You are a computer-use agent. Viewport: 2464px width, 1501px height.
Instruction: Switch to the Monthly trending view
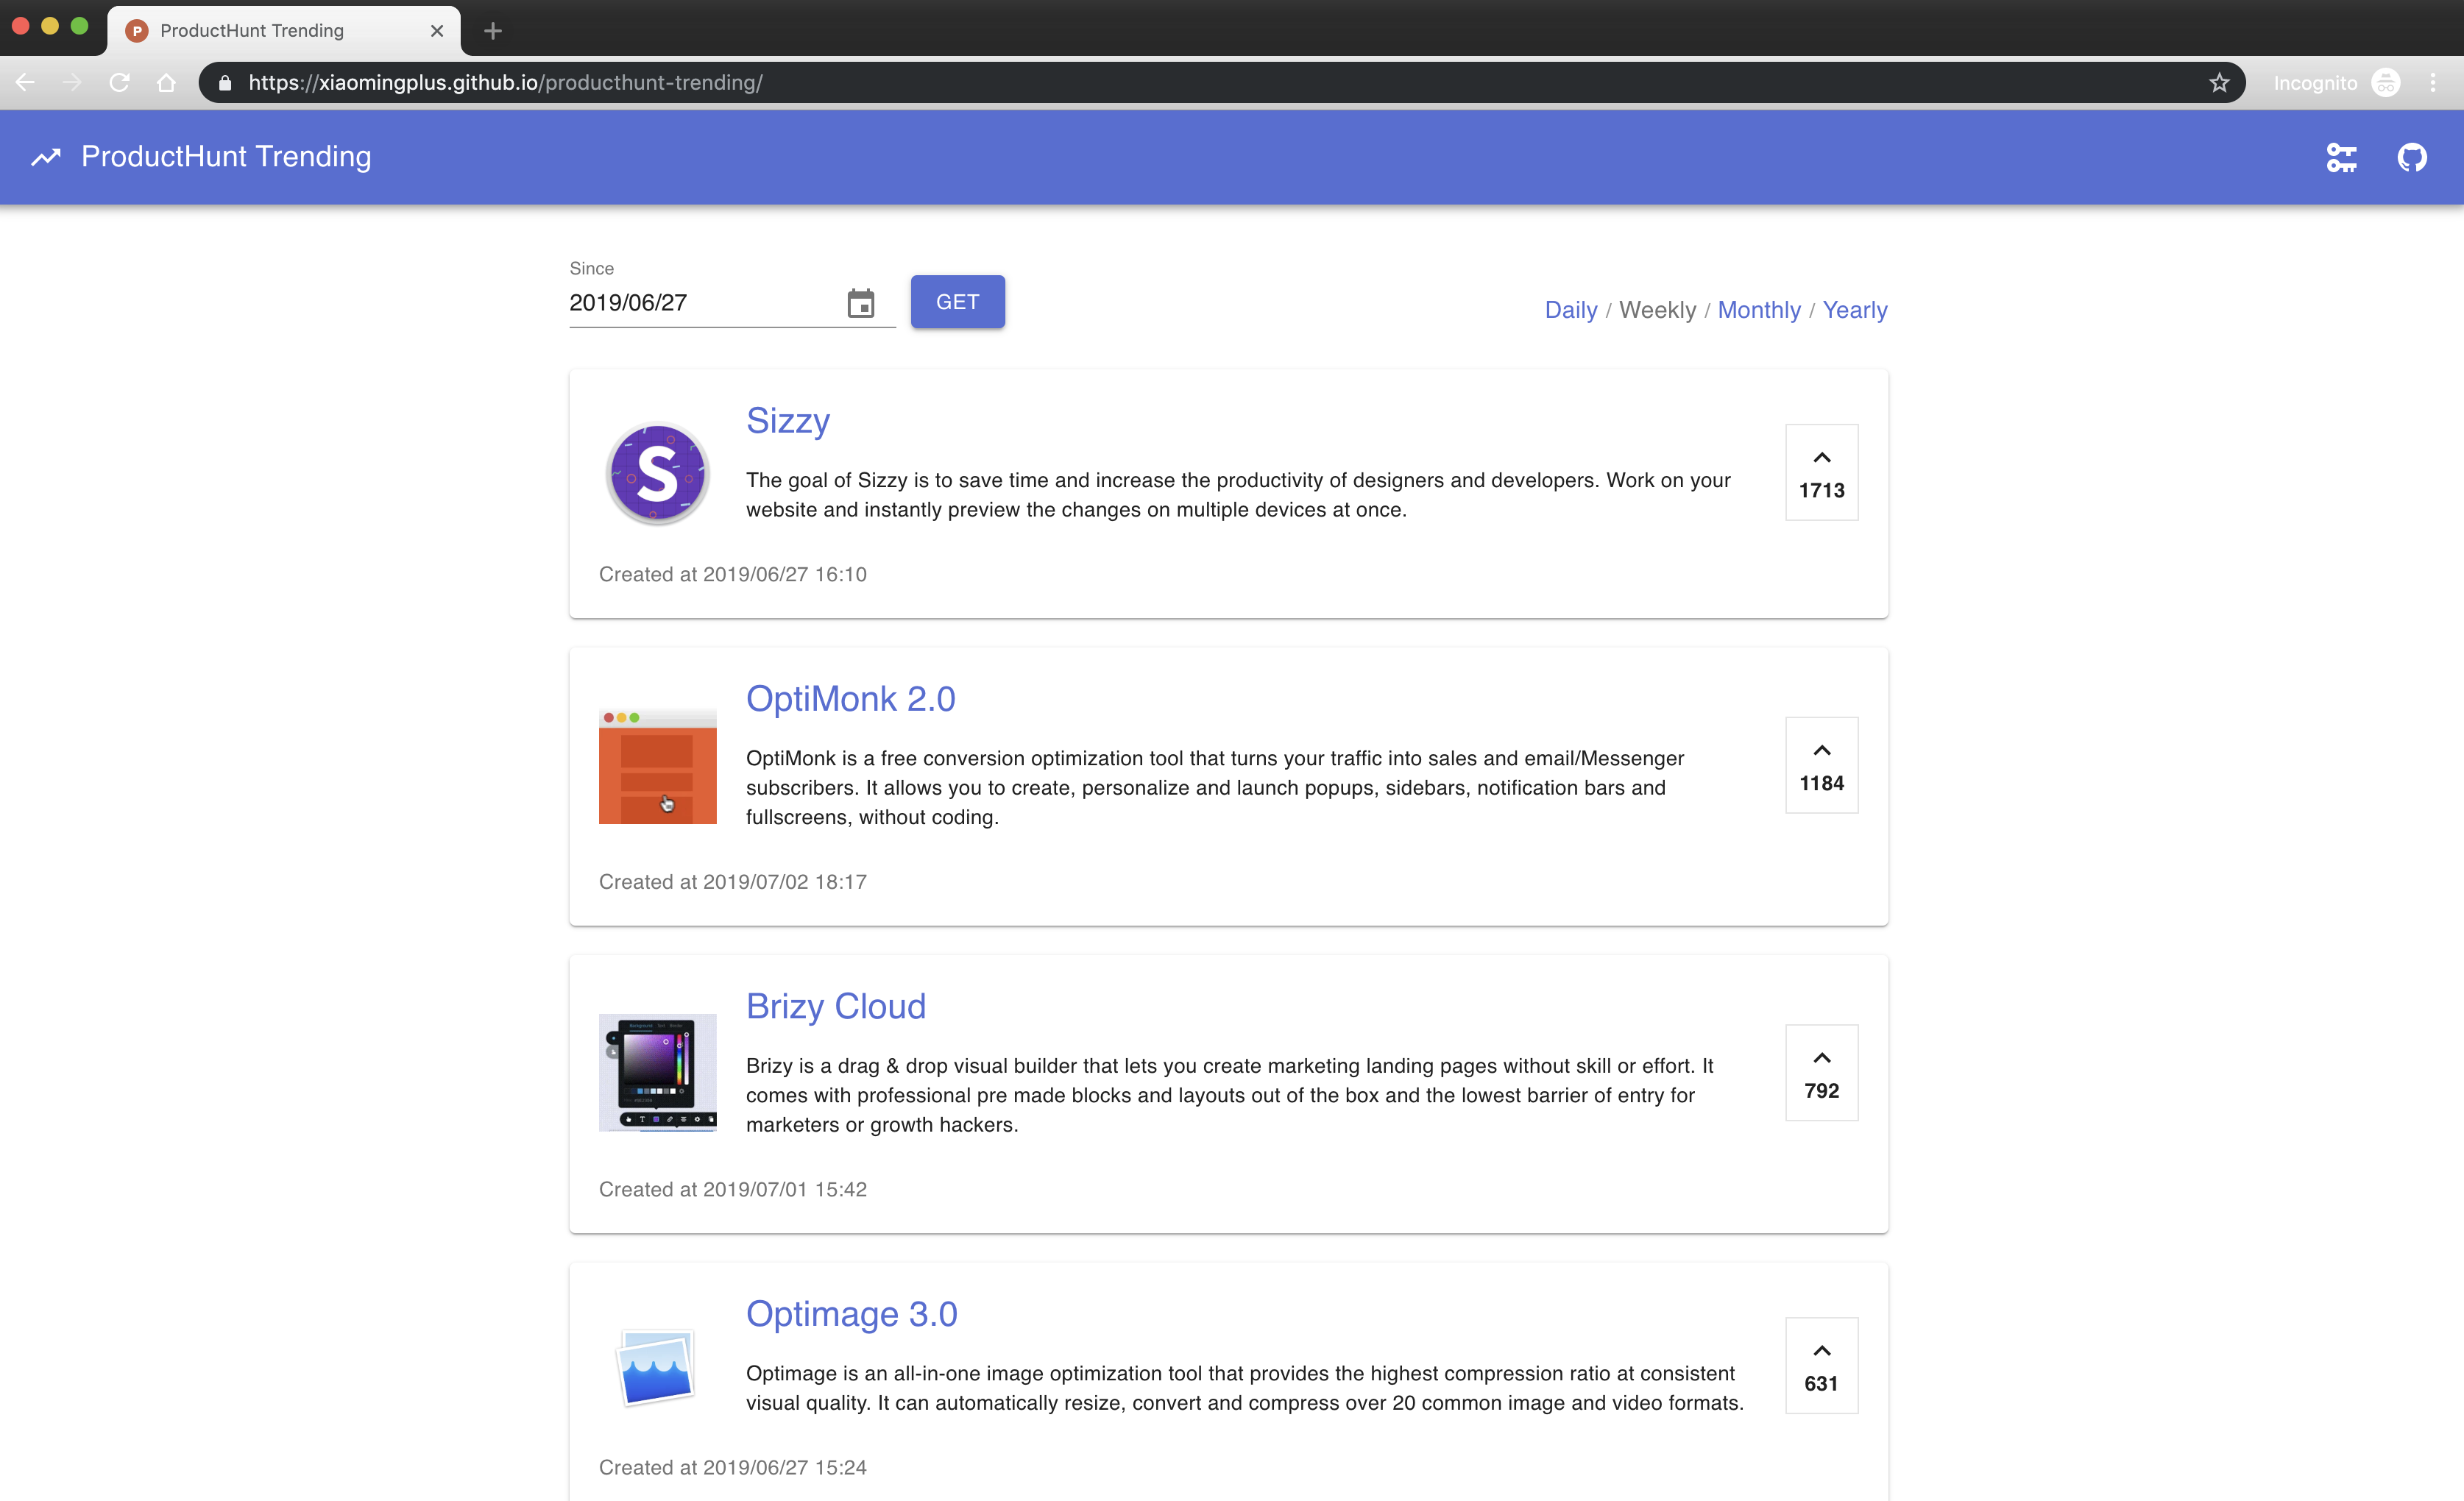coord(1758,310)
